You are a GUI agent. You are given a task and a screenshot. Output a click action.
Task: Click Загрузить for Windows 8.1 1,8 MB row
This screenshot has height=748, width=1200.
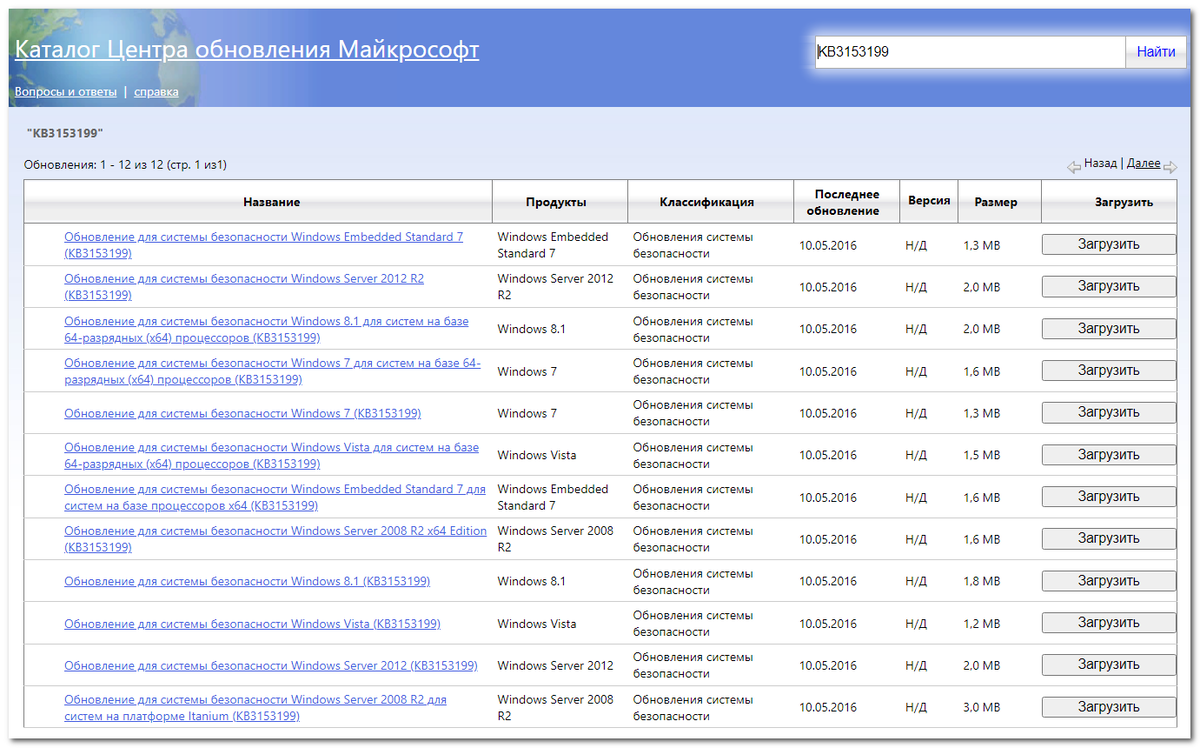pos(1108,580)
